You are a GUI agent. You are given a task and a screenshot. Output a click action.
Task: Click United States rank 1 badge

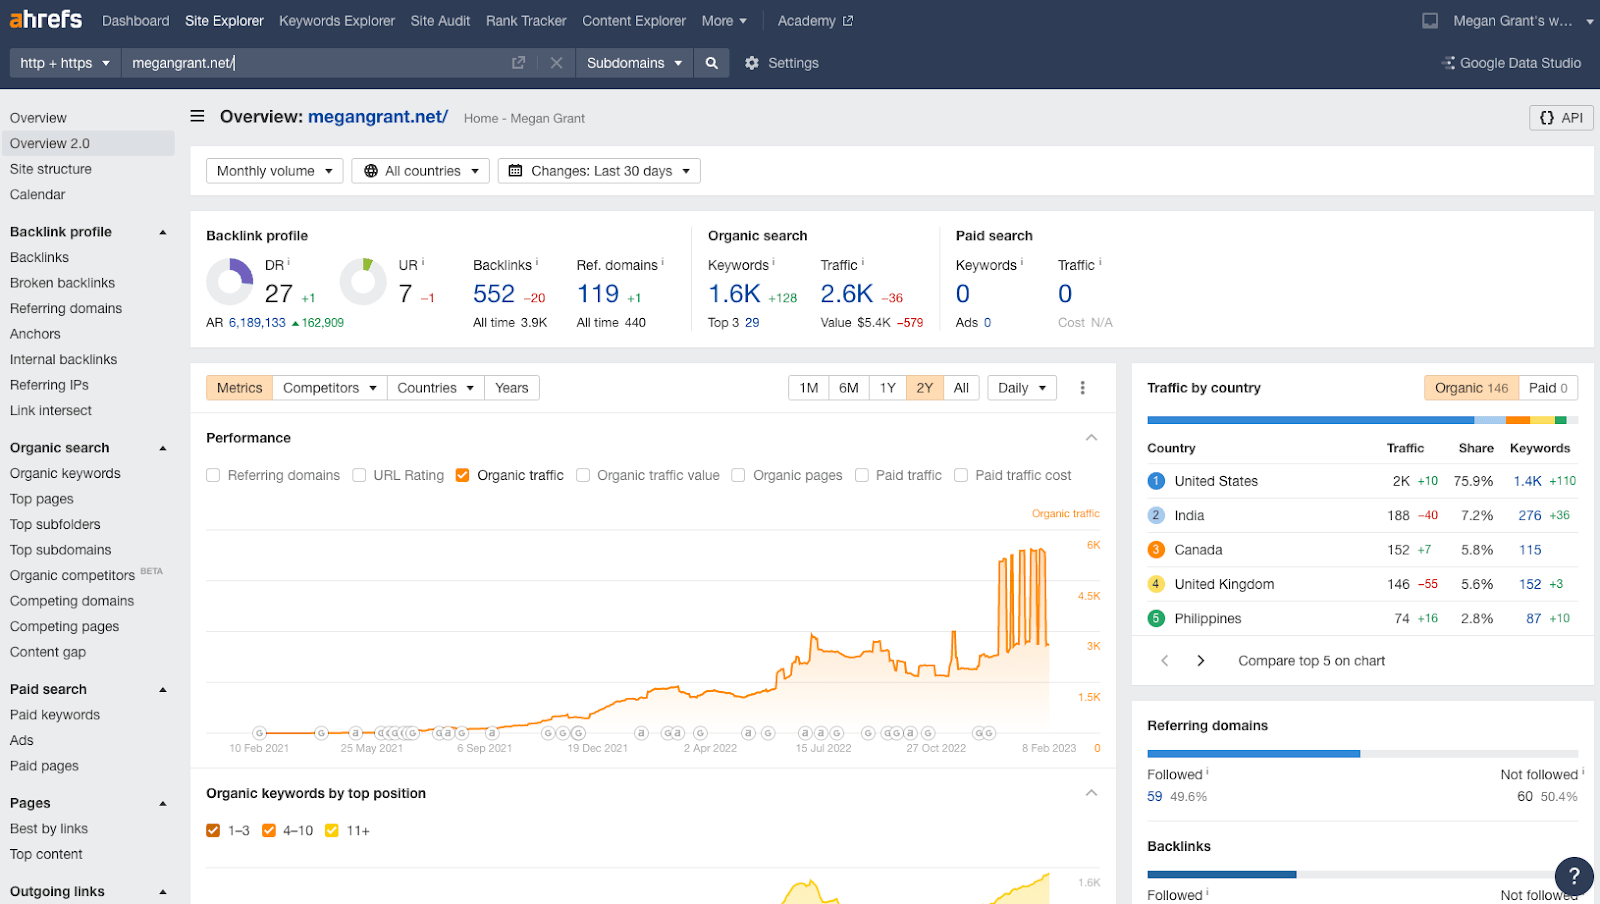coord(1156,481)
